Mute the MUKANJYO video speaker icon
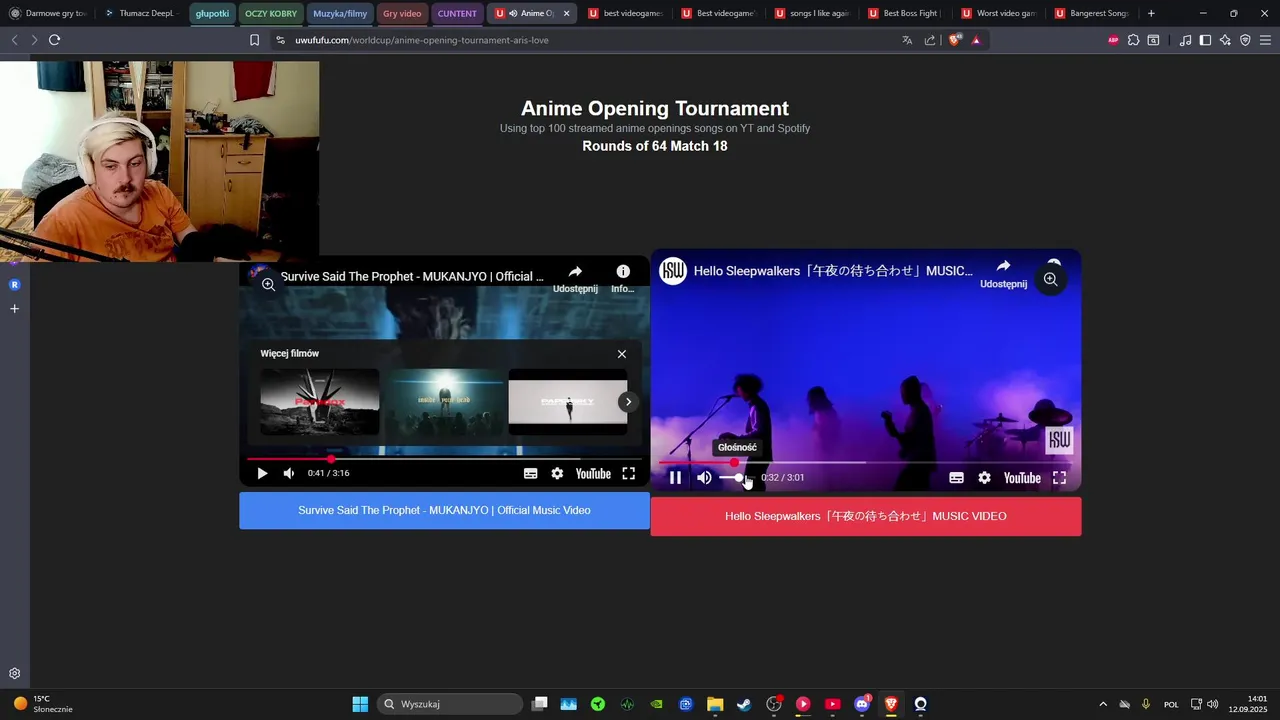1280x720 pixels. [x=288, y=474]
